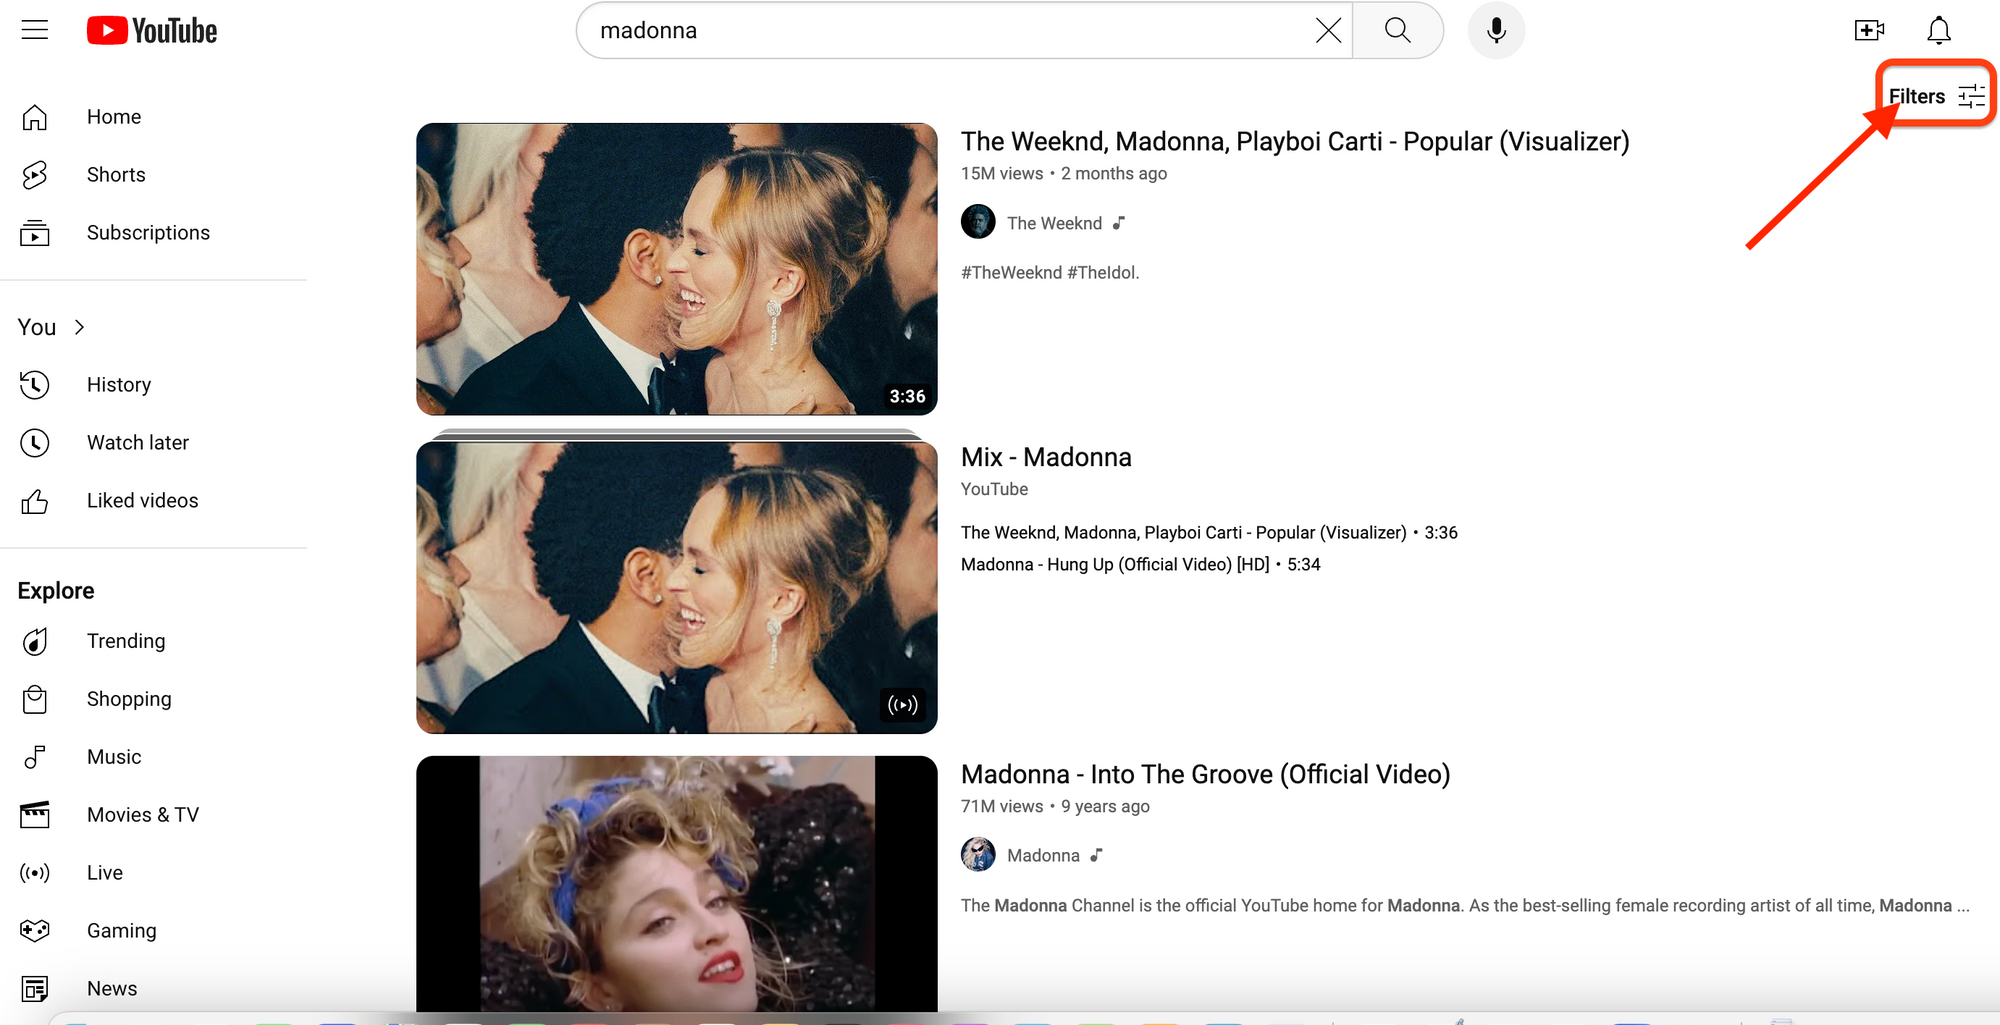Click the Madonna channel description snippet
The width and height of the screenshot is (2000, 1025).
(x=1465, y=905)
